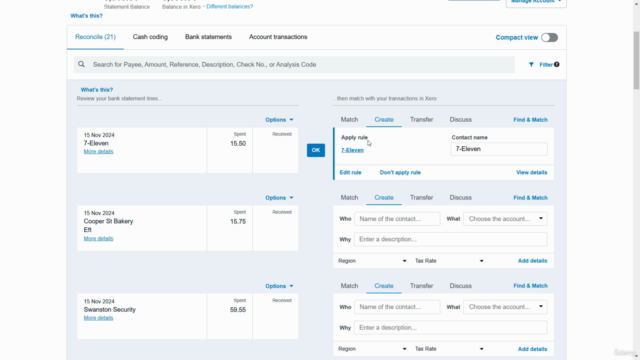The width and height of the screenshot is (640, 360).
Task: Open Tax Rate dropdown for Swanston Security
Action: point(449,349)
